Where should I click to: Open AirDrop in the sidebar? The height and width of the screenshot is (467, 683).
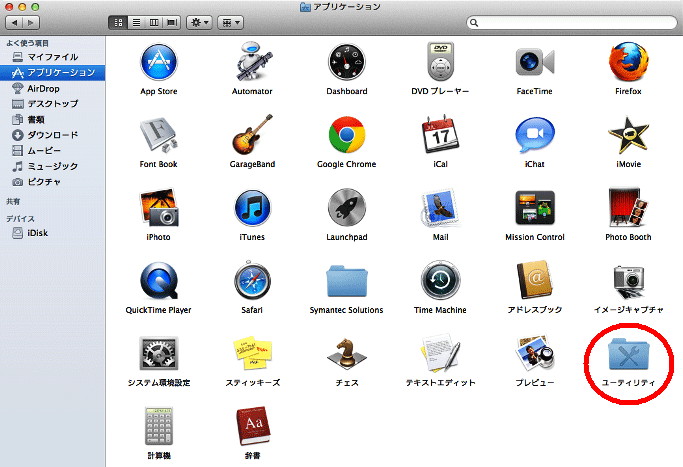52,88
